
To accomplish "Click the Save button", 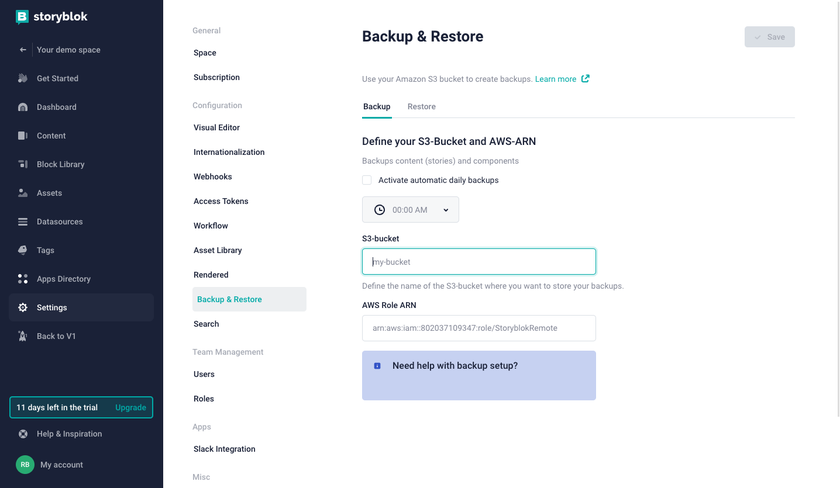I will click(x=769, y=37).
